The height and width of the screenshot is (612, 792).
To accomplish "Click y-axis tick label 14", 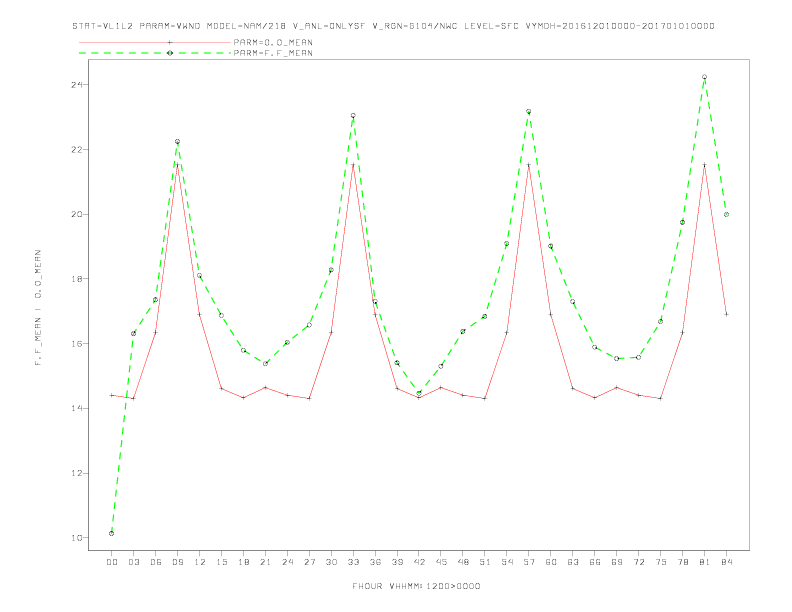I will coord(76,409).
